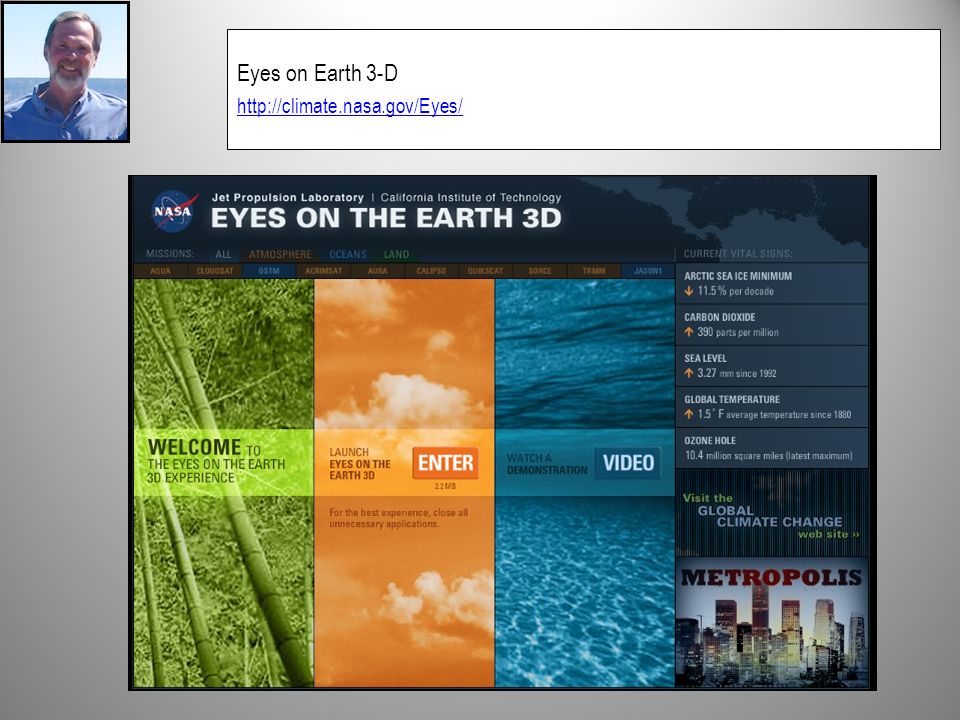Click the NASA logo icon
This screenshot has width=960, height=720.
click(x=174, y=211)
